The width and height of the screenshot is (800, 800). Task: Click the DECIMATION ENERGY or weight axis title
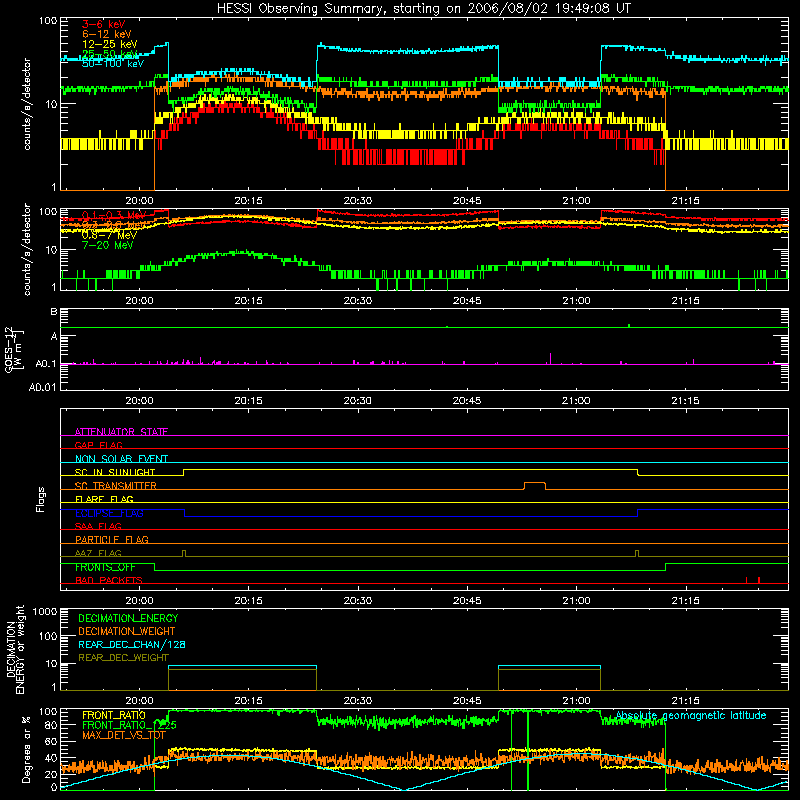click(15, 649)
